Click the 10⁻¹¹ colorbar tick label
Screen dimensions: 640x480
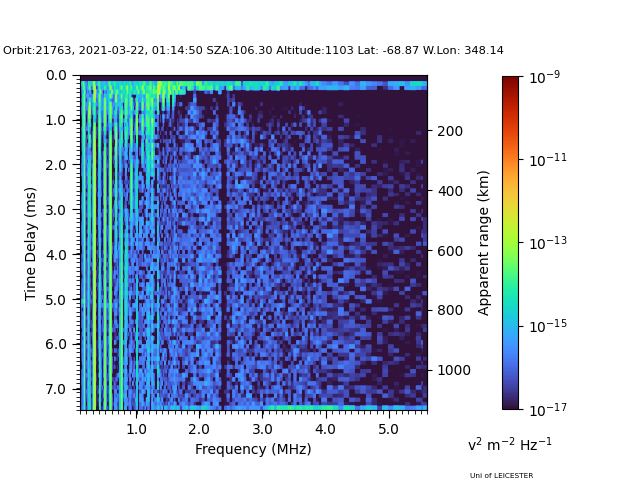pos(548,160)
